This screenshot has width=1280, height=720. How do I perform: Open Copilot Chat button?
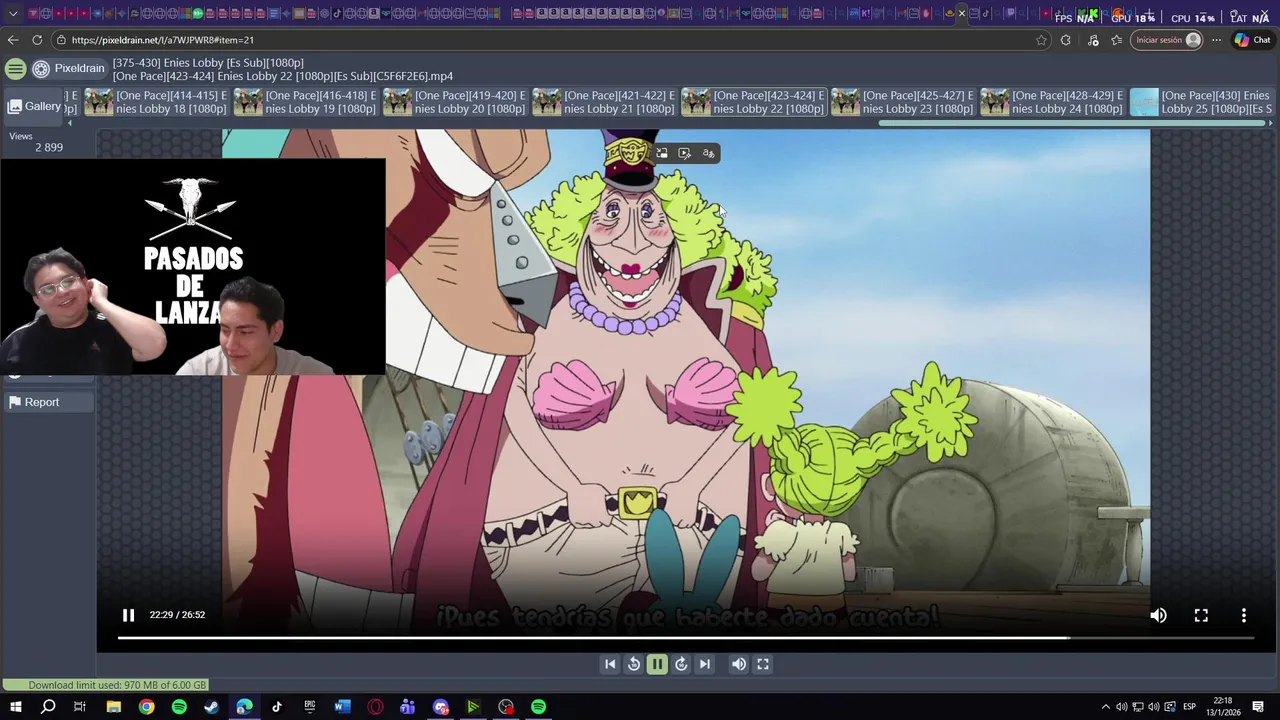click(x=1253, y=40)
